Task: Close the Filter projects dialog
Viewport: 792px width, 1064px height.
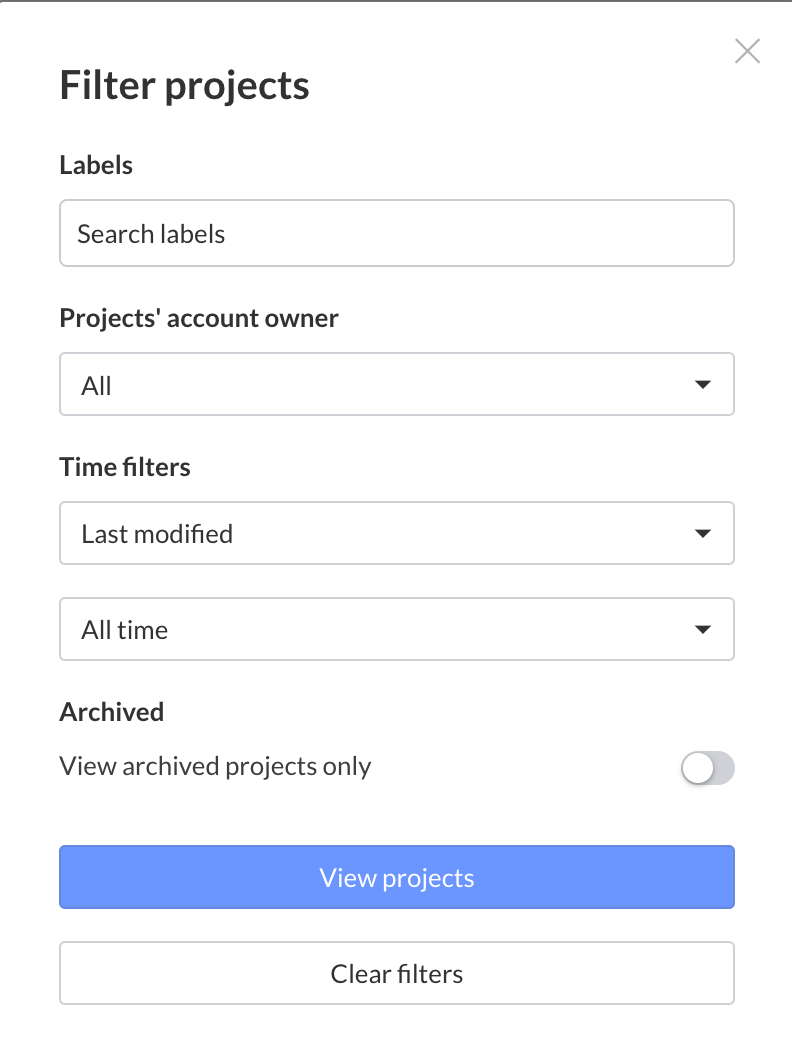Action: coord(747,51)
